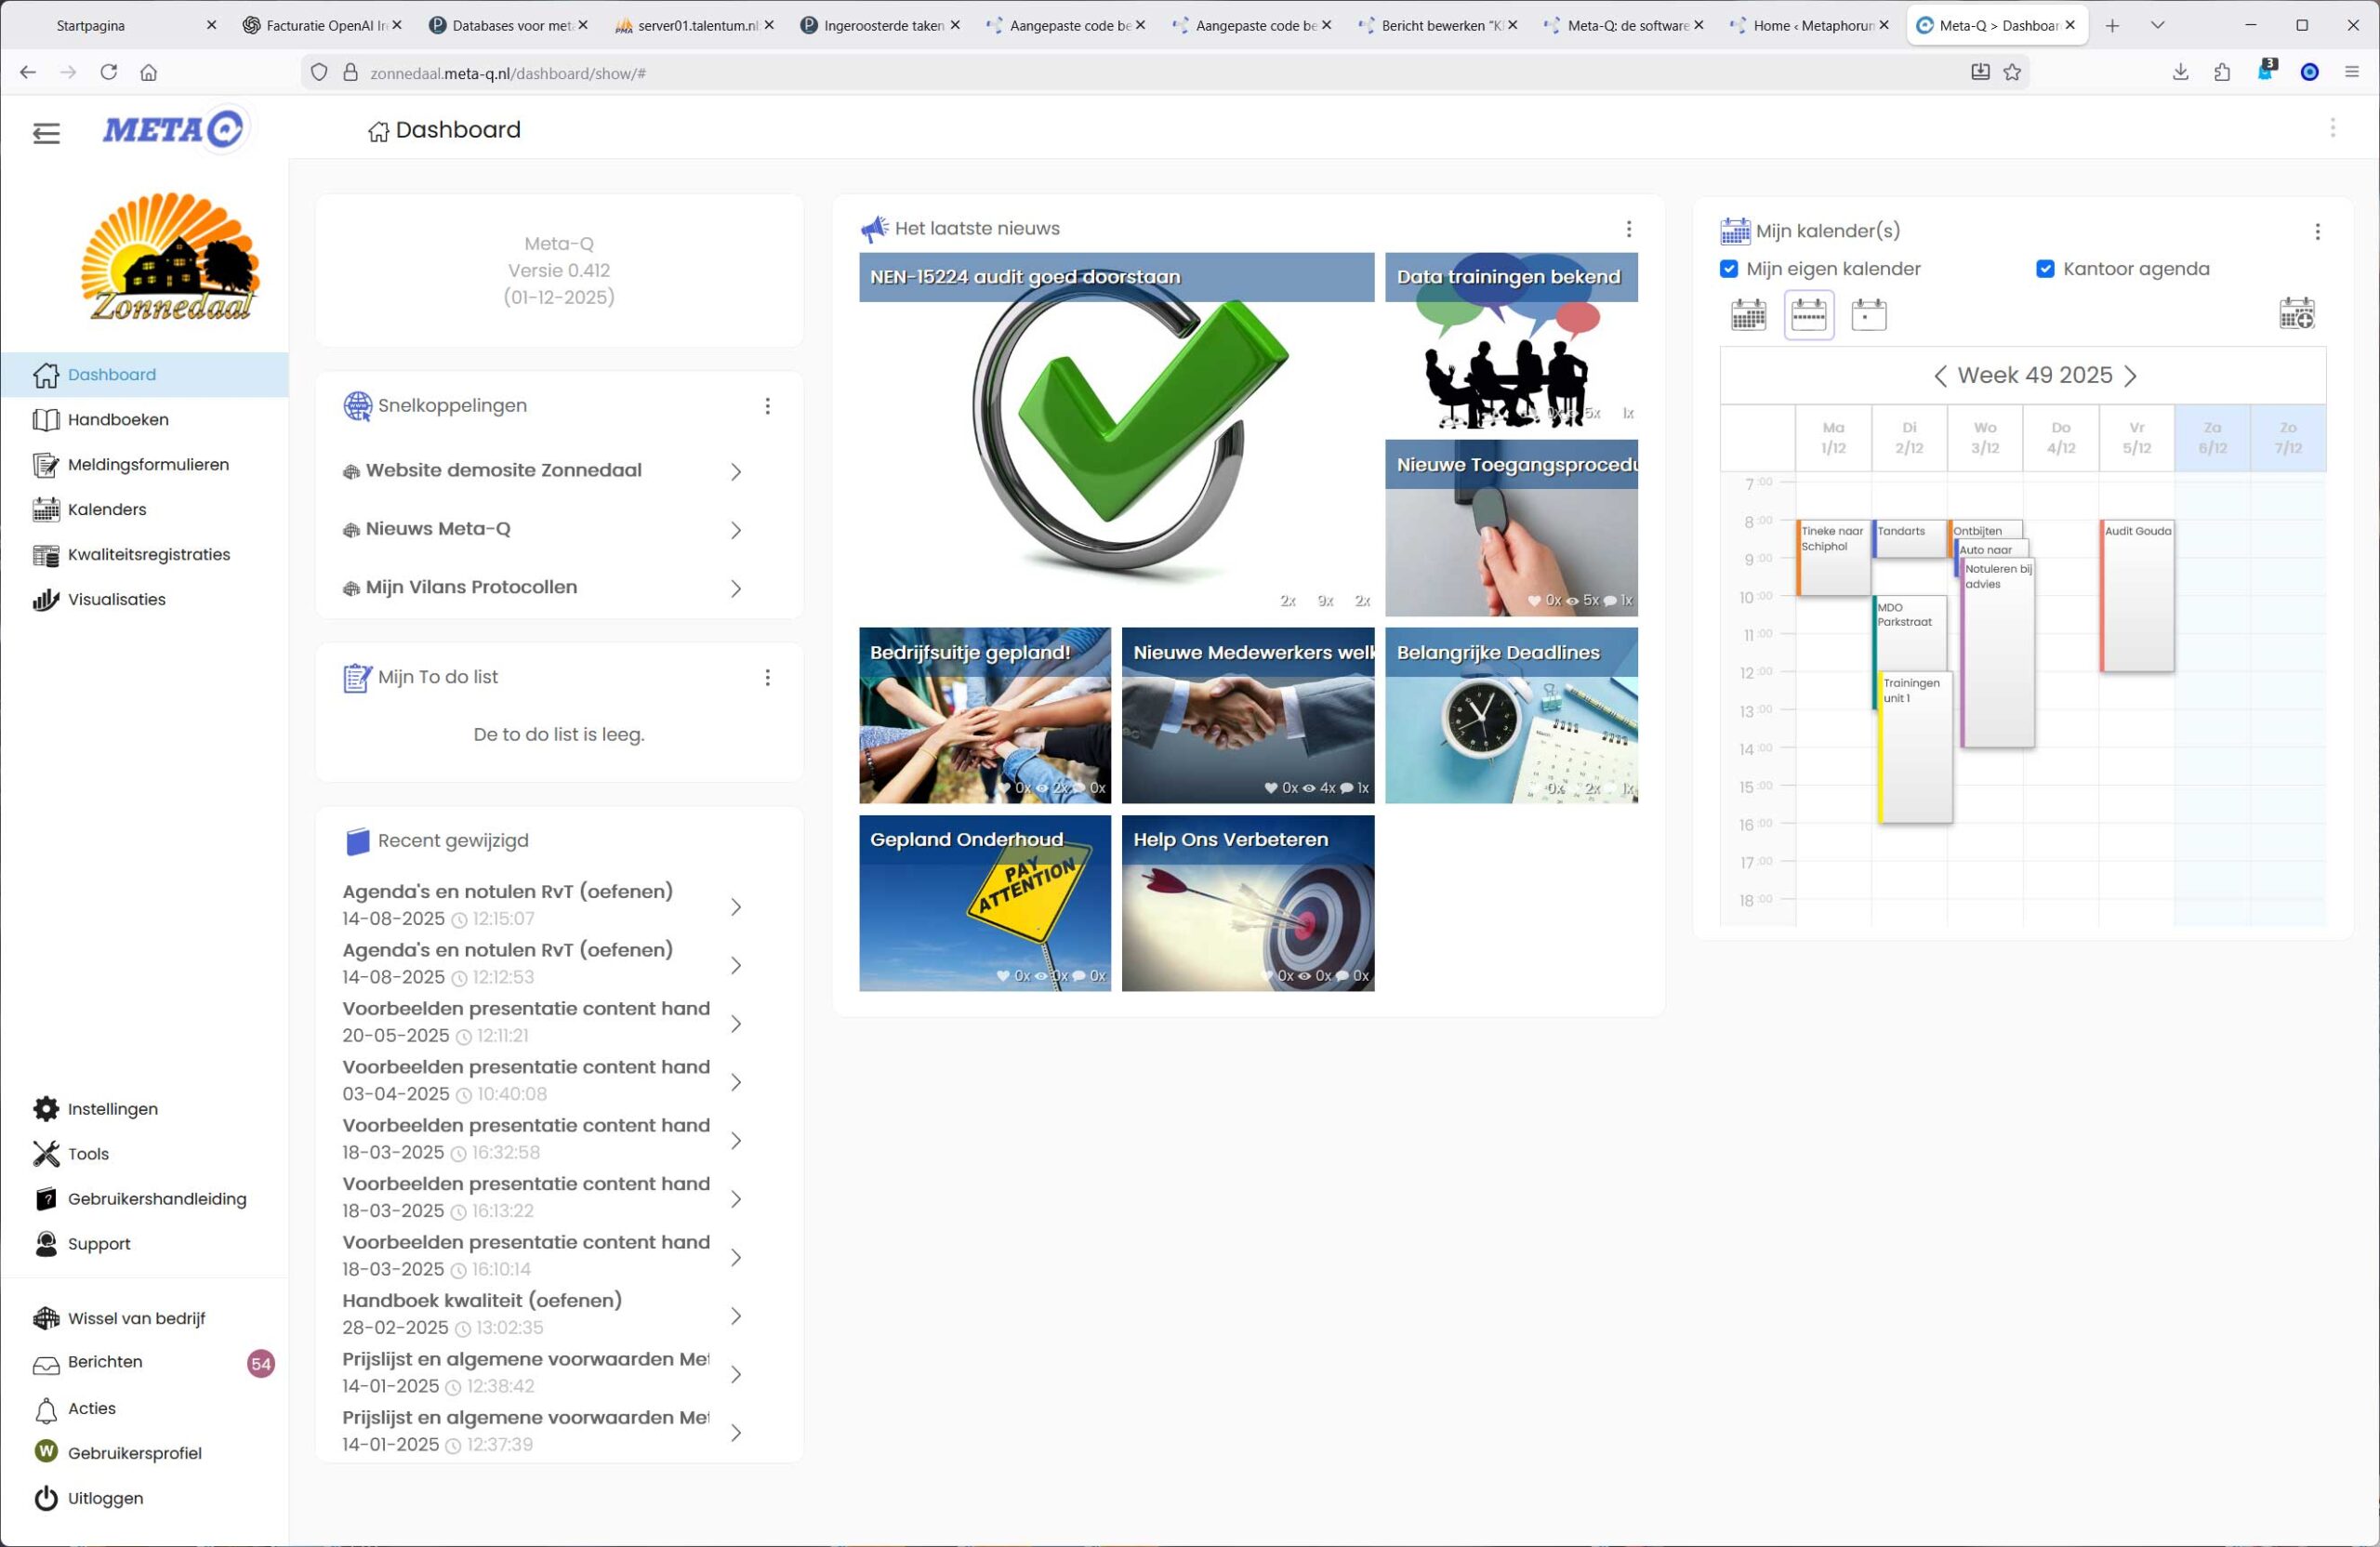Click the add calendar event icon
Screen dimensions: 2380x1547
[x=2296, y=314]
